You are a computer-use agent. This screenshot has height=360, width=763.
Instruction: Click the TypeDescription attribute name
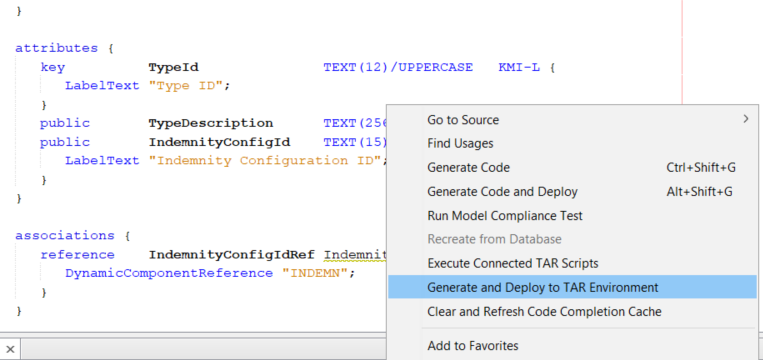point(211,123)
